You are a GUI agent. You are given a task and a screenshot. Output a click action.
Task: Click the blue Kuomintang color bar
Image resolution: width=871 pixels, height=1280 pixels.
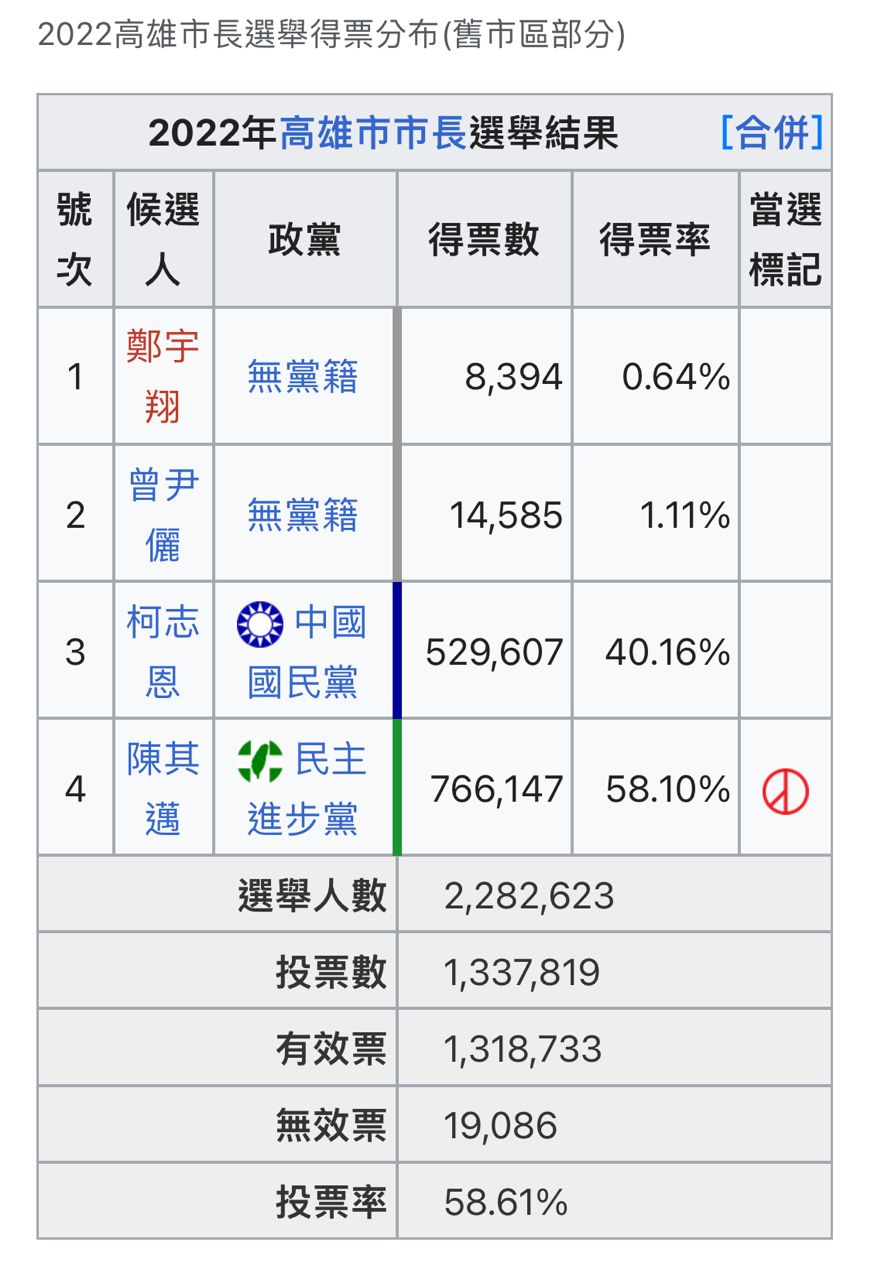tap(397, 651)
